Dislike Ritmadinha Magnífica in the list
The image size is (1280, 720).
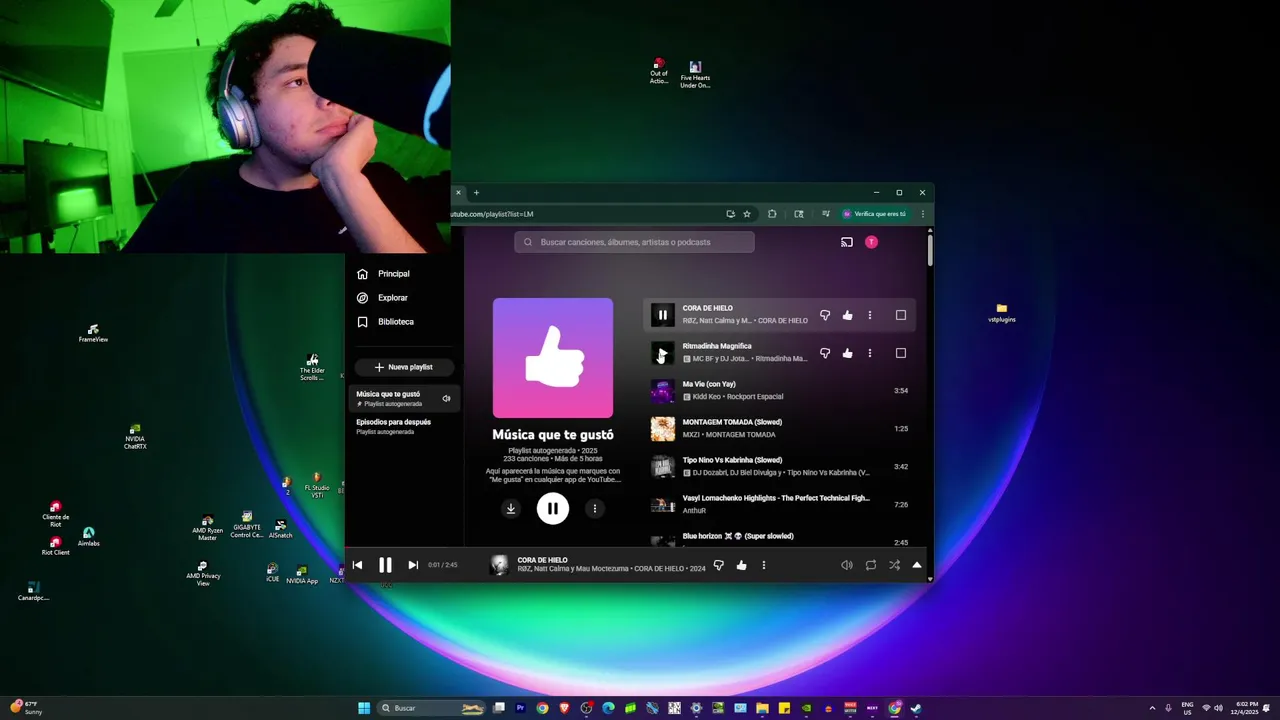pyautogui.click(x=825, y=353)
